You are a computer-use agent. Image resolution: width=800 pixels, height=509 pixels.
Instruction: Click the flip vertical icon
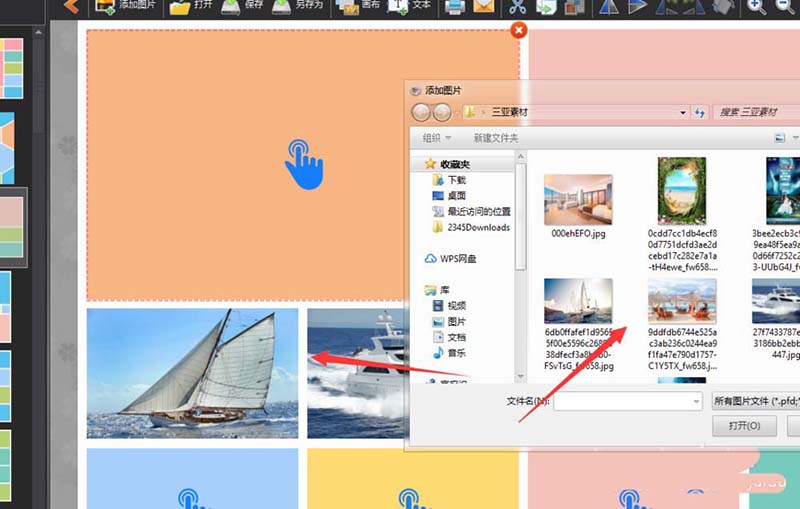pyautogui.click(x=637, y=6)
